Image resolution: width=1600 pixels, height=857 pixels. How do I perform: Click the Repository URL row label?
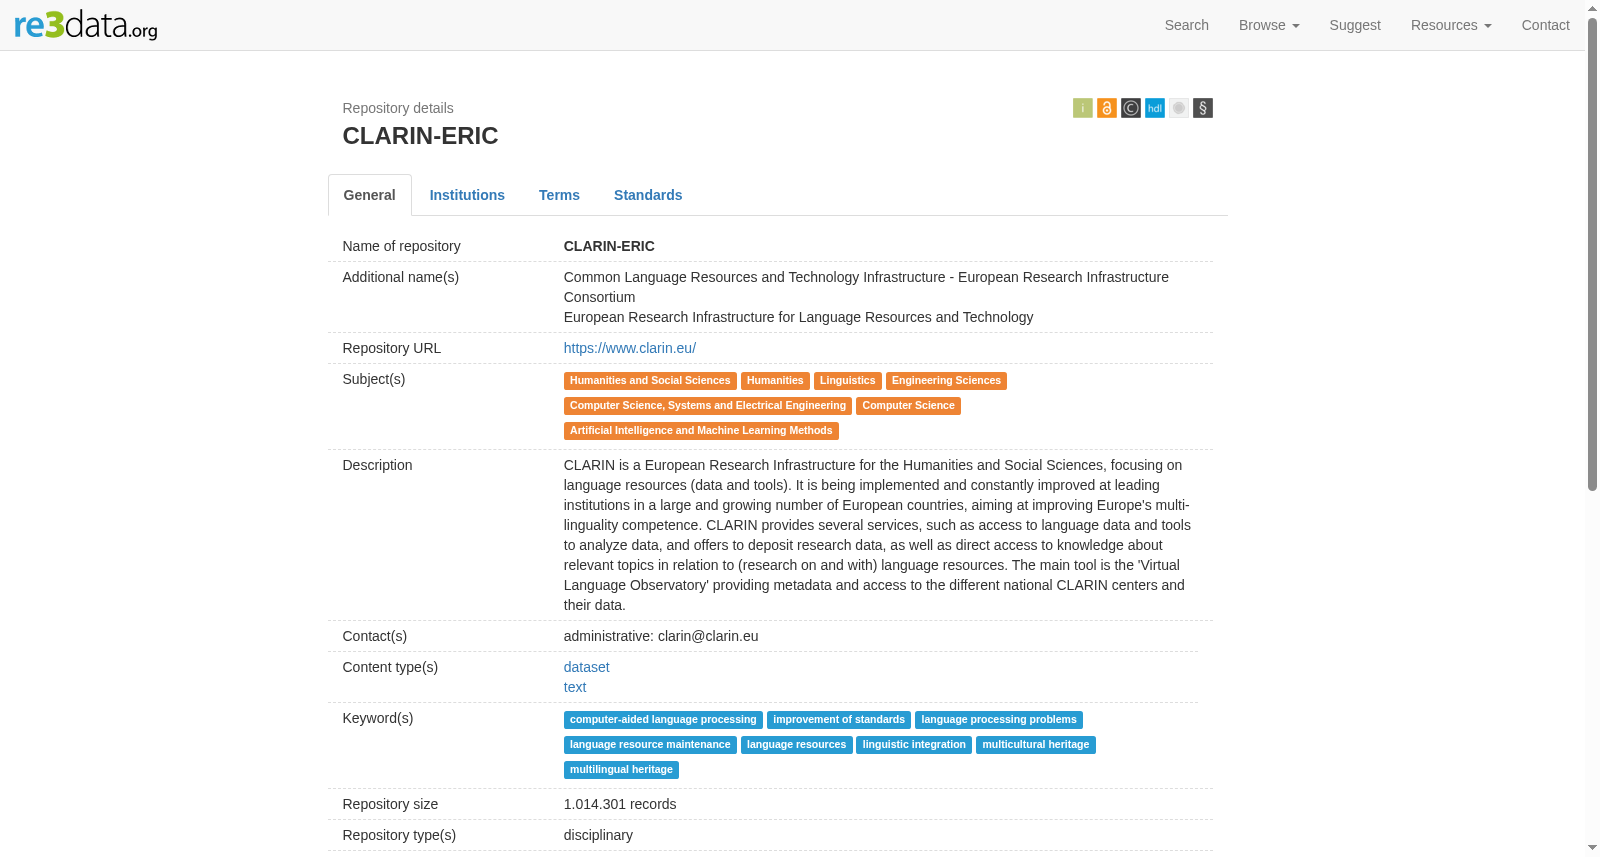pos(392,348)
